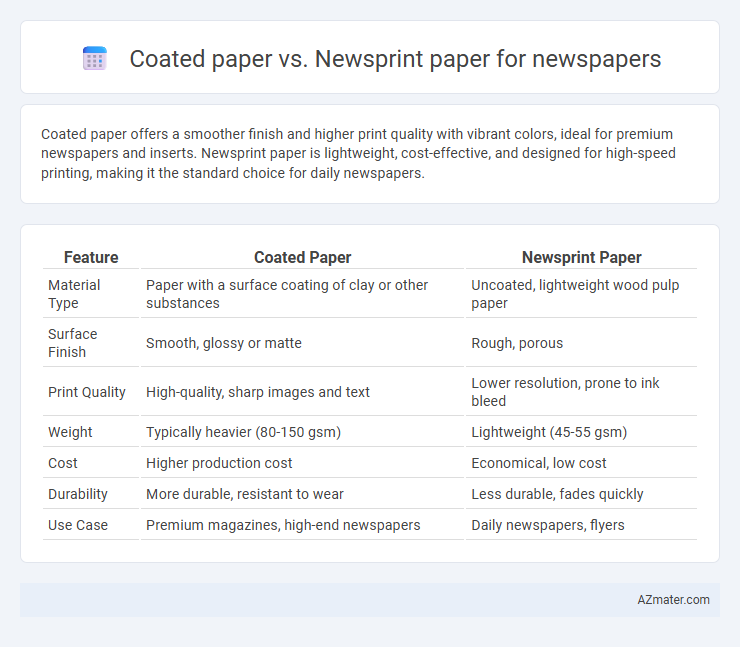Select the 'Newsprint Paper' column header
Image resolution: width=740 pixels, height=647 pixels.
coord(581,257)
